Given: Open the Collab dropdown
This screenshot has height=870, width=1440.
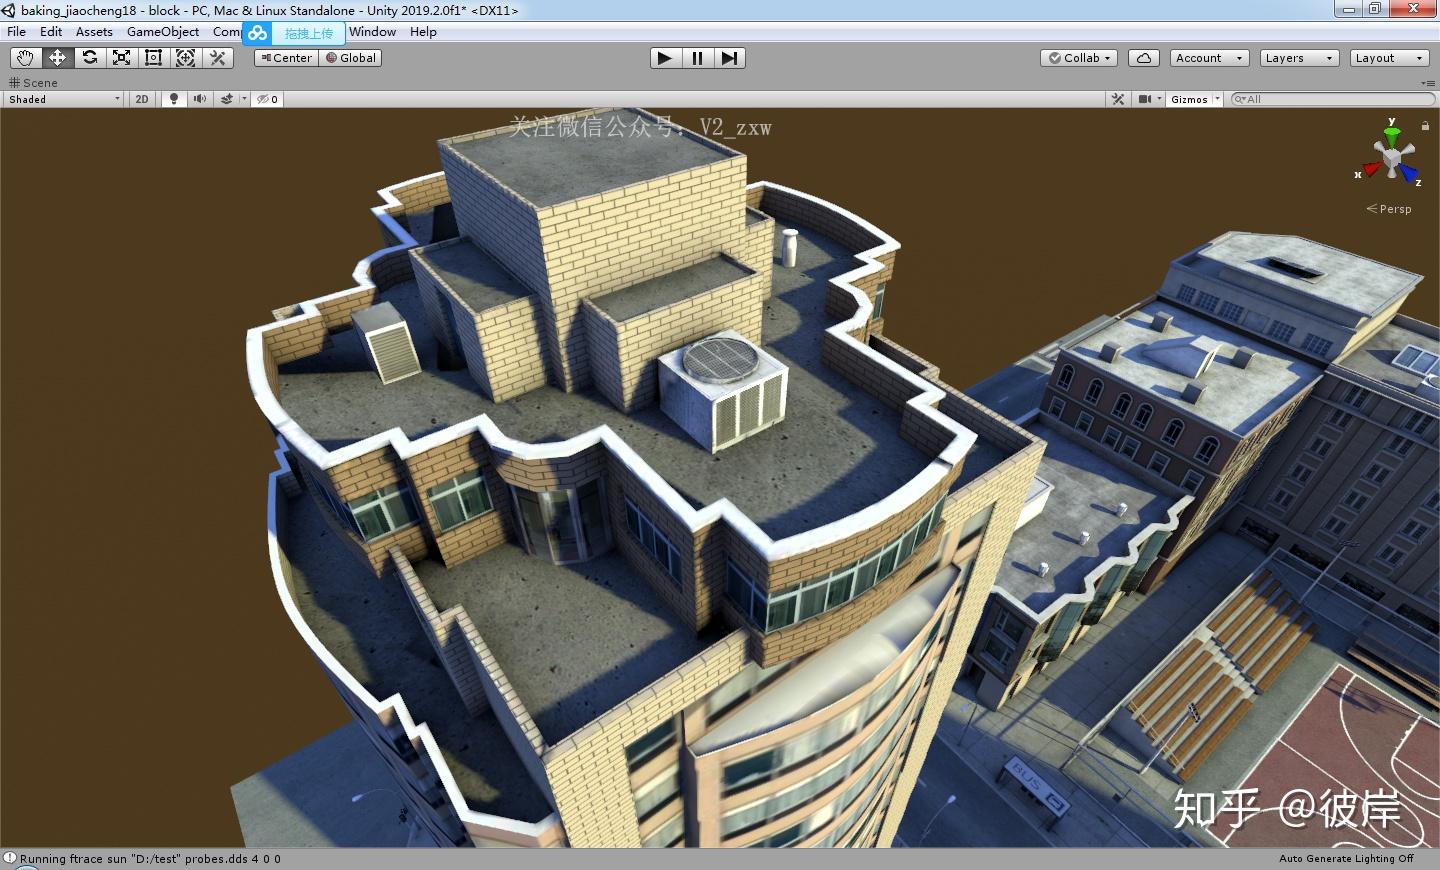Looking at the screenshot, I should point(1079,58).
